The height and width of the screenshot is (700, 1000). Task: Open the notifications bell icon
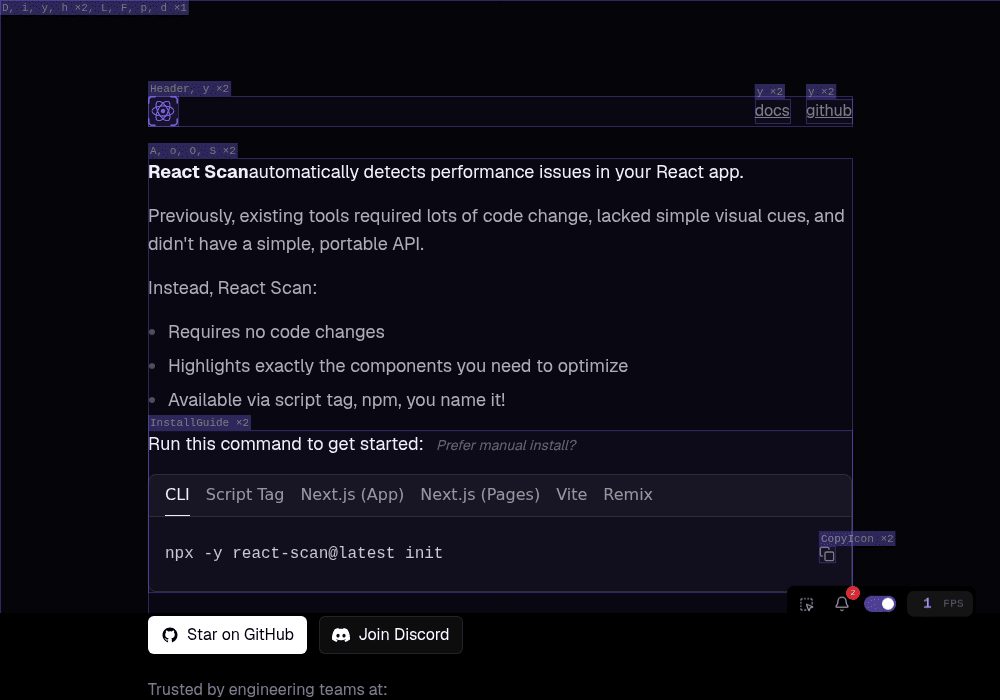point(842,604)
